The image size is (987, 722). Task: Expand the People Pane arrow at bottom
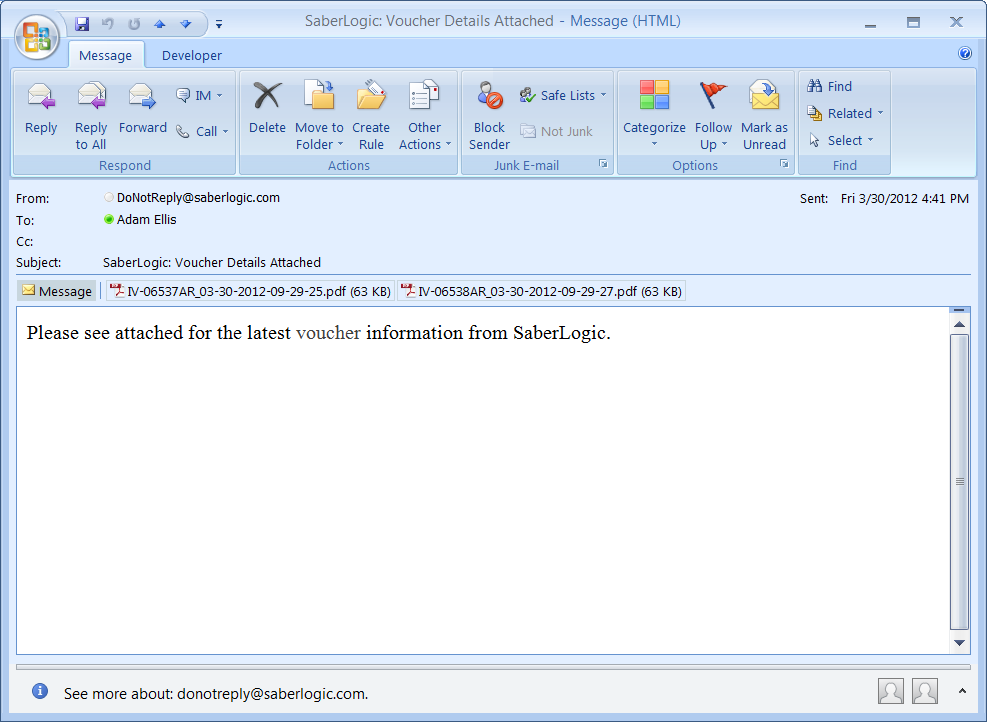[x=962, y=691]
